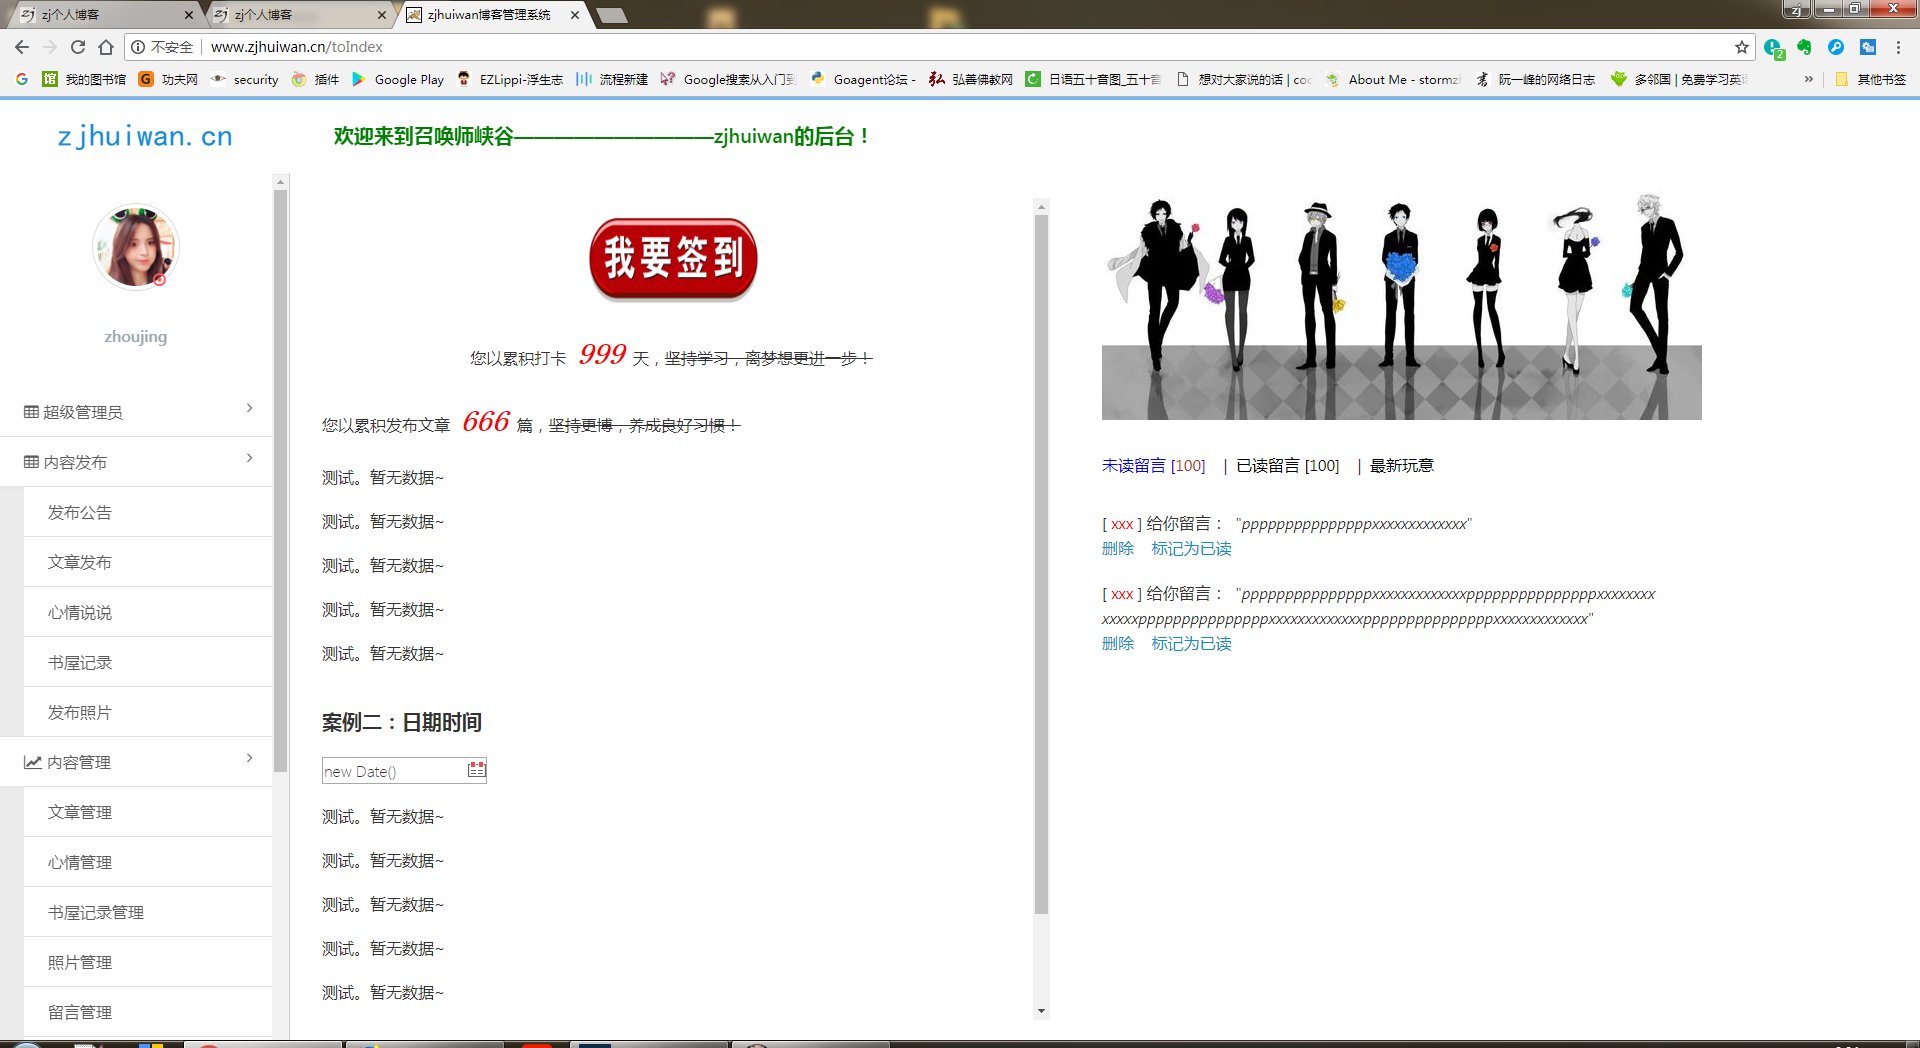Collapse 内容发布 menu chevron

249,458
